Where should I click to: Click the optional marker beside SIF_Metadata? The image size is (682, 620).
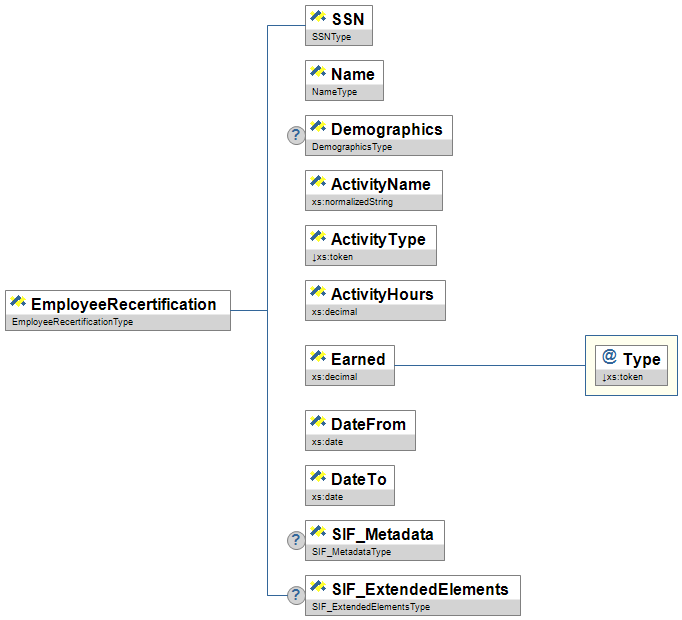(296, 541)
